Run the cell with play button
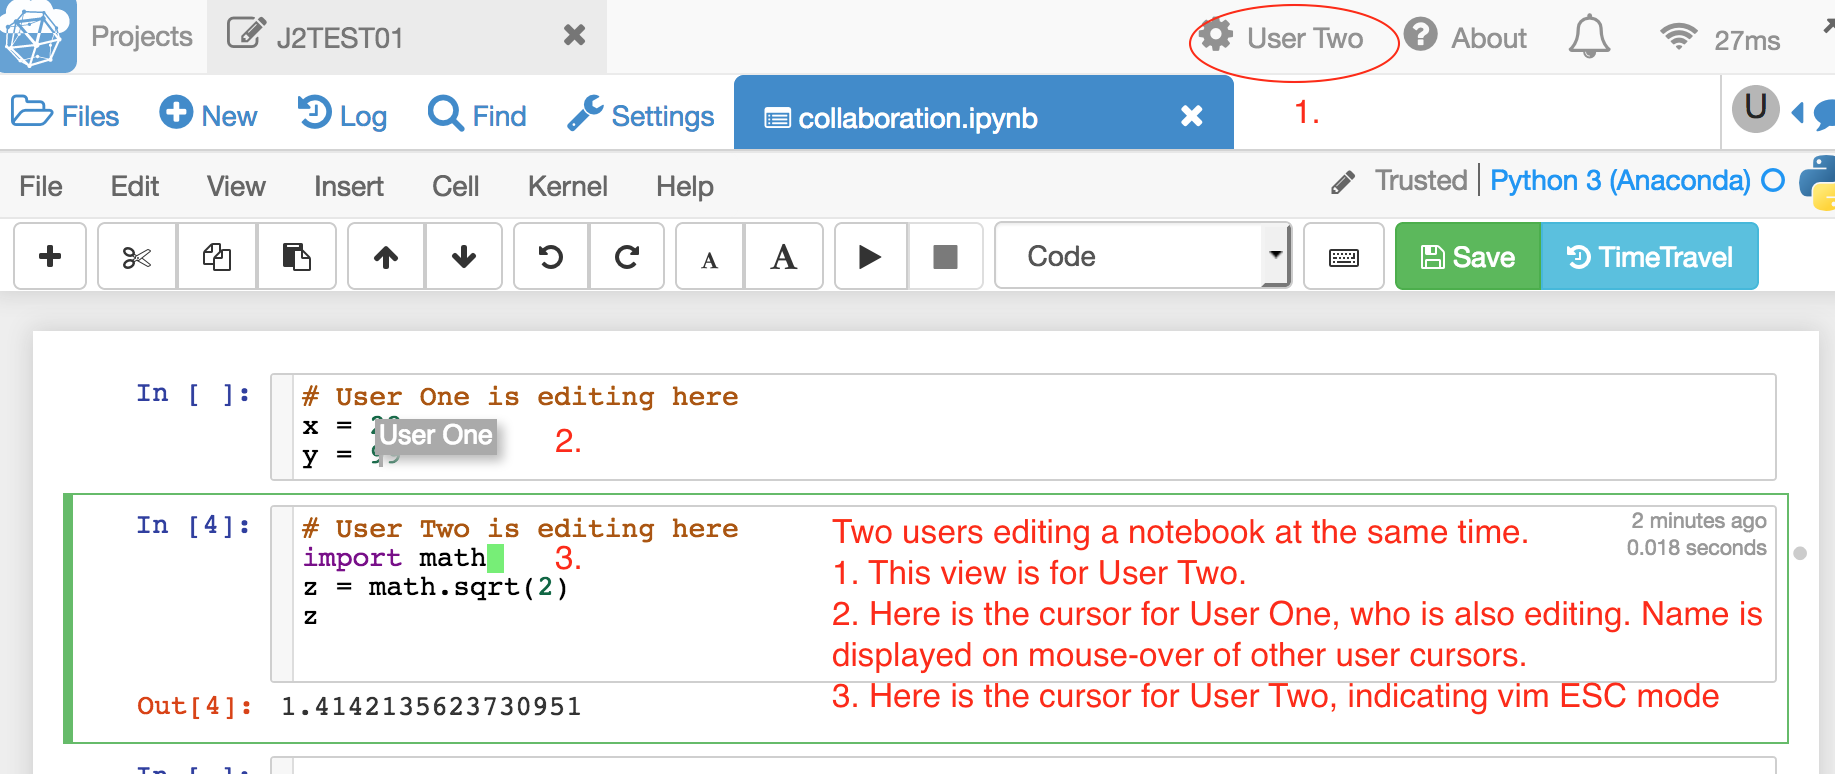 [870, 257]
